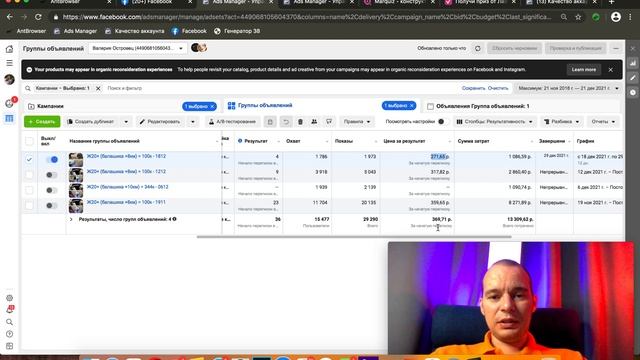Check the Объявления tab checkbox
Image resolution: width=640 pixels, height=360 pixels.
click(430, 107)
